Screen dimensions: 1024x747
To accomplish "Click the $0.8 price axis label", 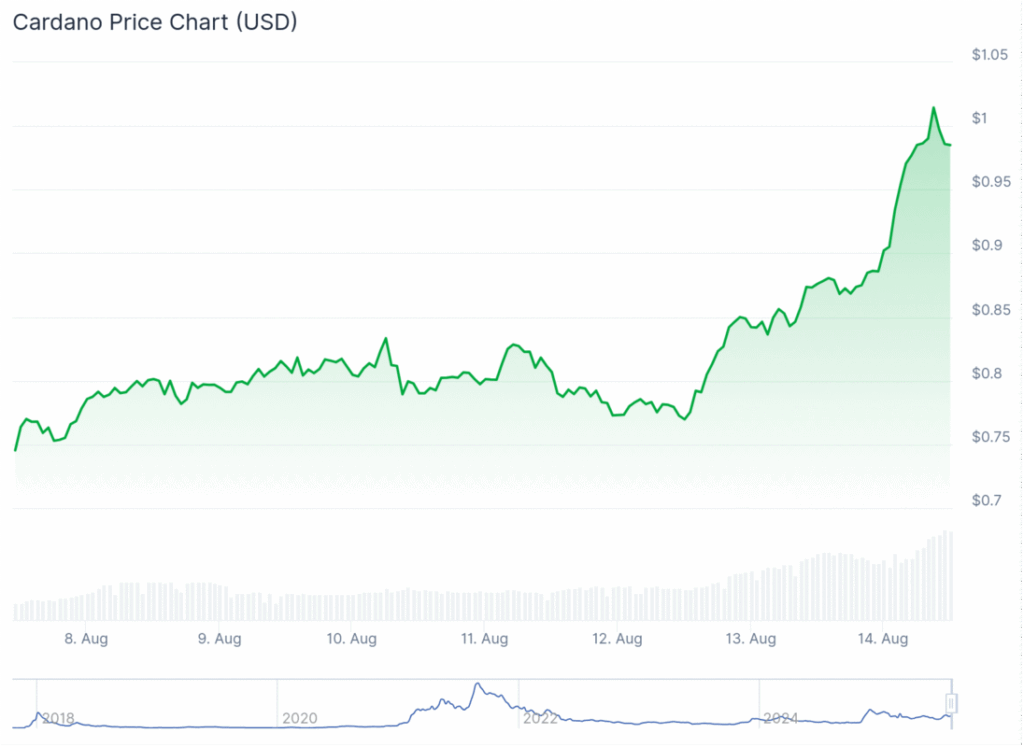I will (x=987, y=373).
